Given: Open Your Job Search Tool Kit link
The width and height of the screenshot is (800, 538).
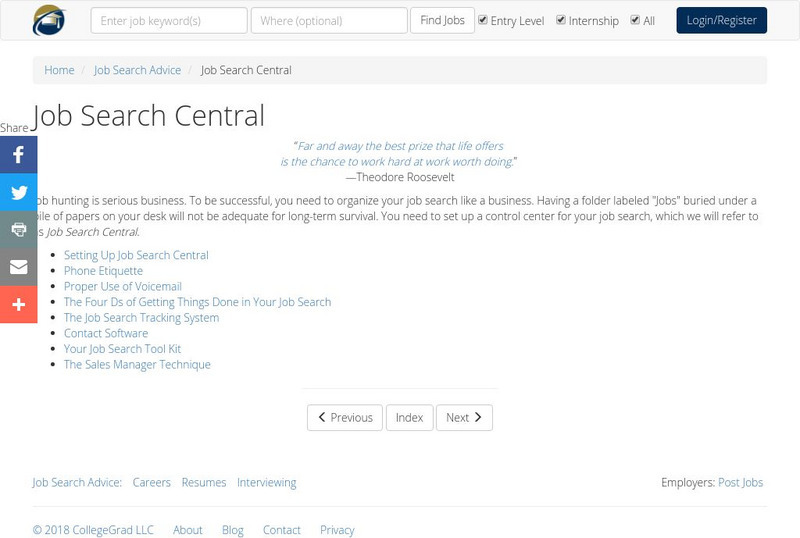Looking at the screenshot, I should [x=122, y=349].
